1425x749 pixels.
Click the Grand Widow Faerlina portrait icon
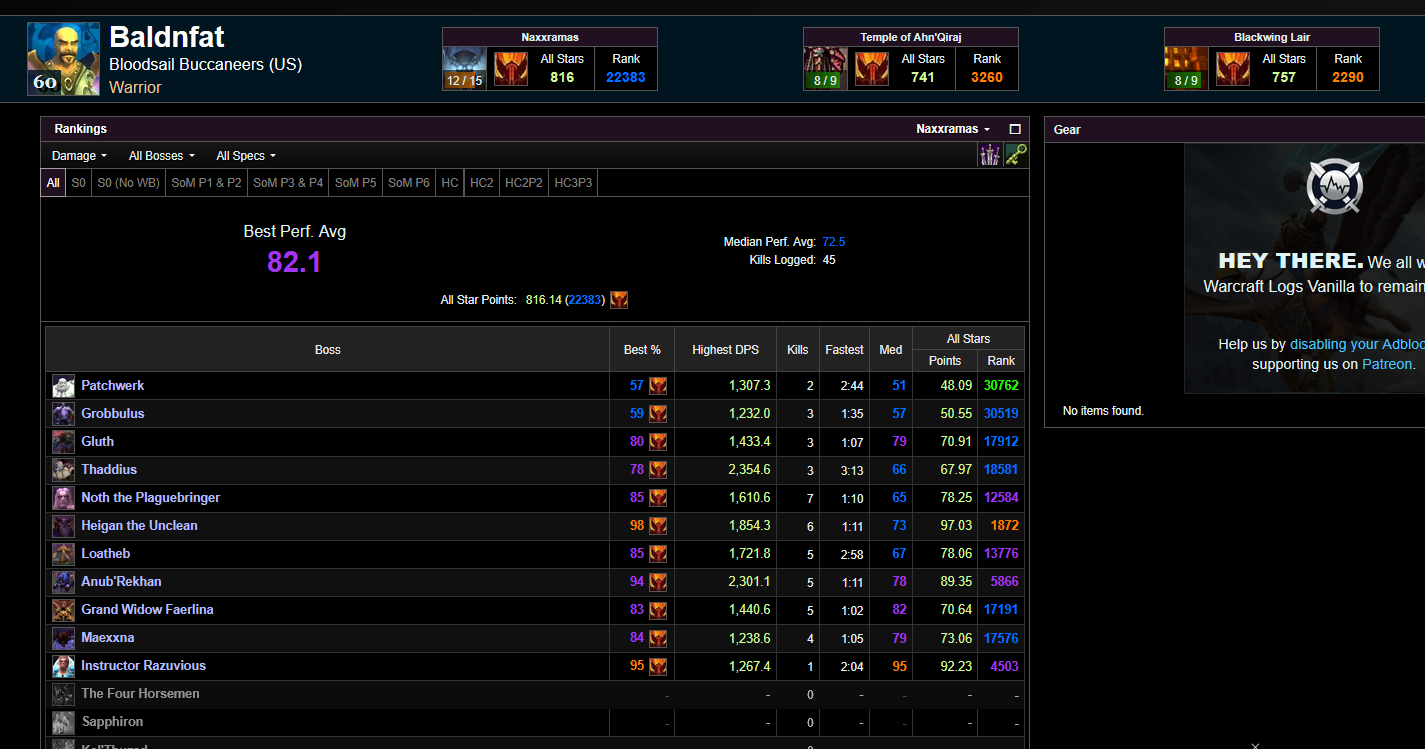click(63, 610)
